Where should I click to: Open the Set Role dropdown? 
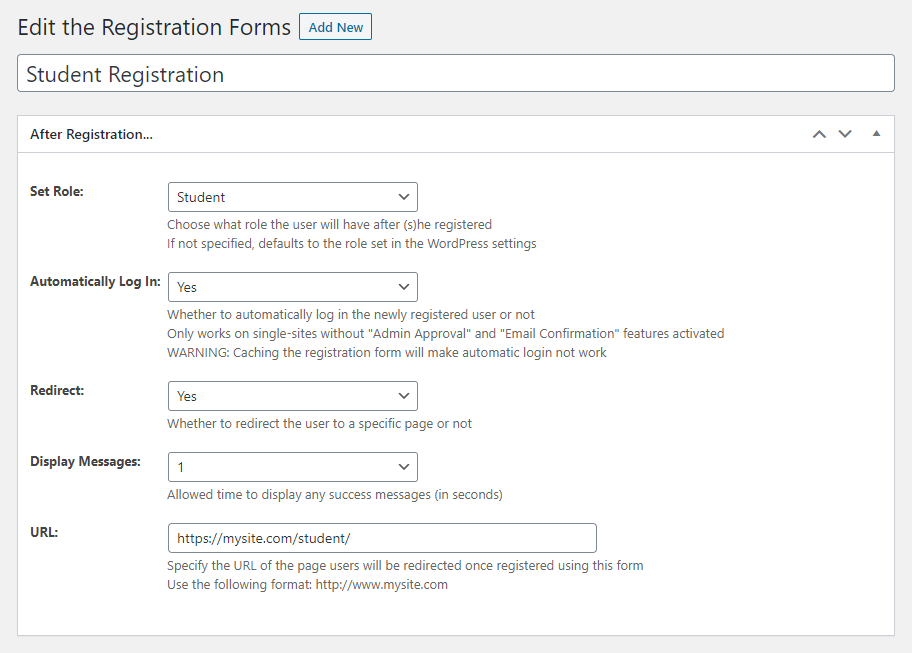pyautogui.click(x=293, y=197)
